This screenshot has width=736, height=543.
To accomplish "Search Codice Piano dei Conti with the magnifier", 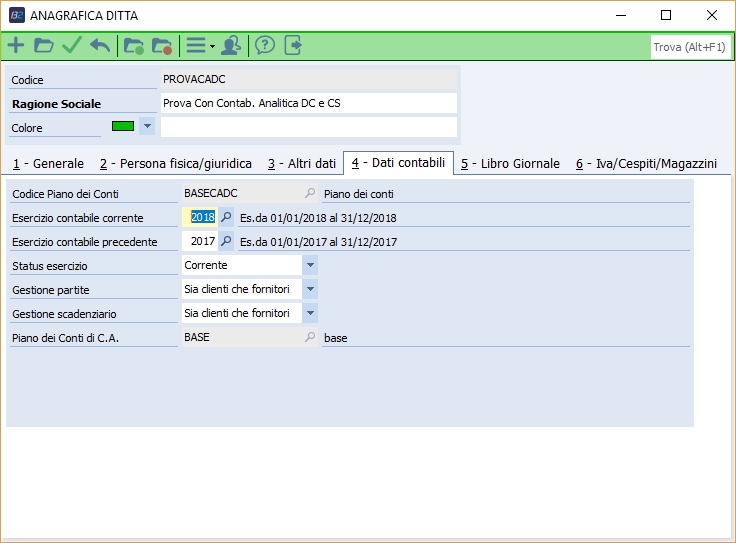I will (x=310, y=193).
